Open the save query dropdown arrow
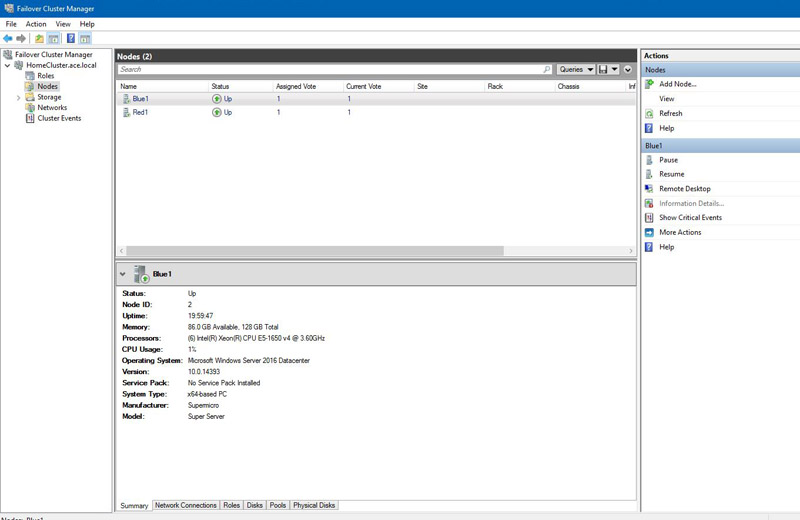Screen dimensions: 800x520 615,69
